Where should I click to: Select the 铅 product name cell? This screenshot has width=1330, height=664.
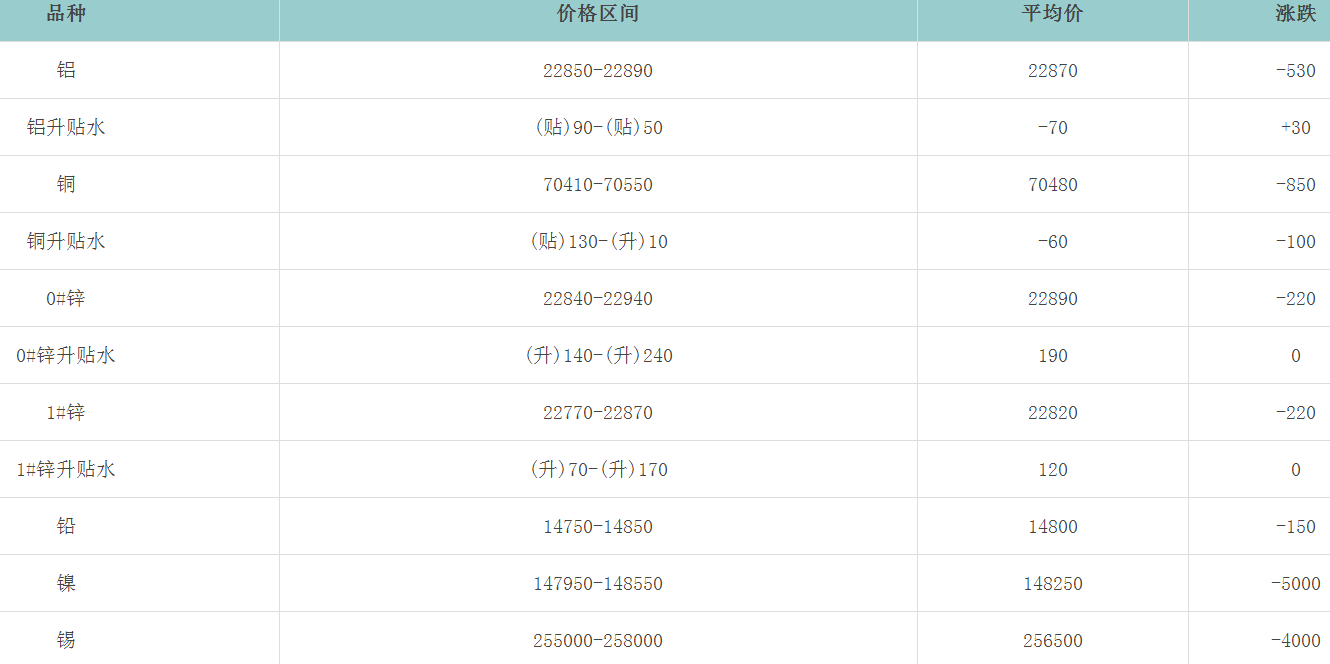[x=66, y=527]
